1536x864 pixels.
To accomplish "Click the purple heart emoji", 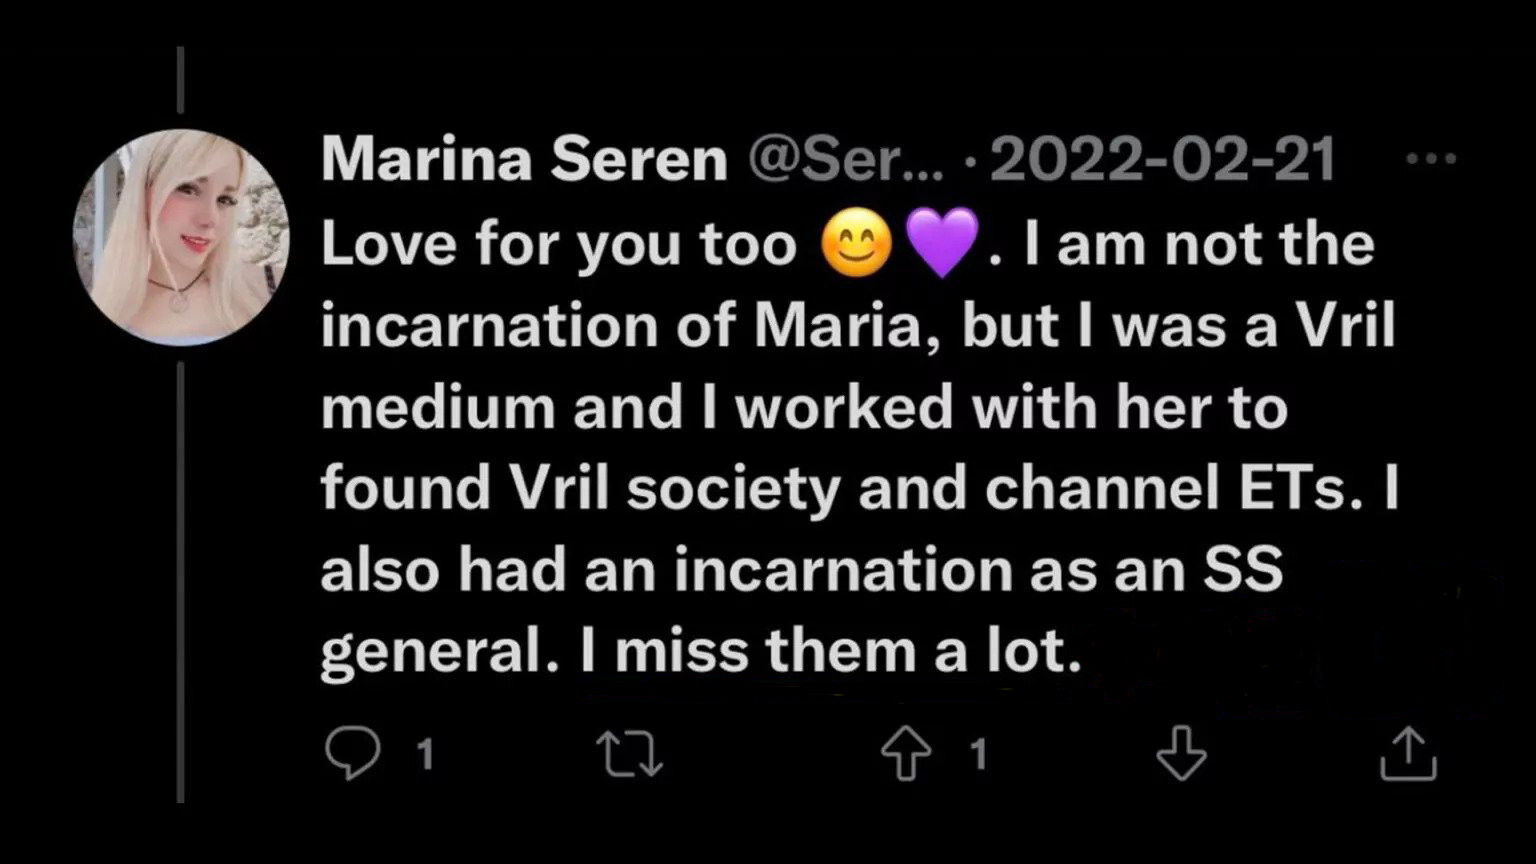I will coord(941,245).
